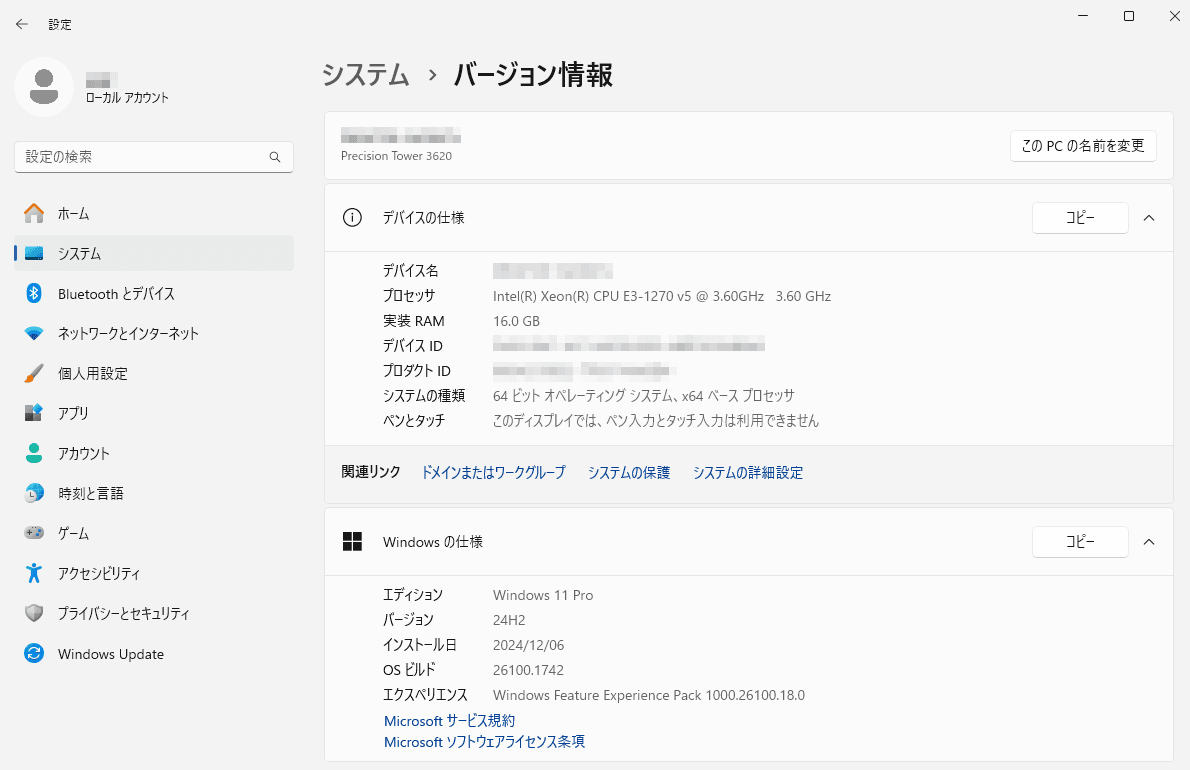Screen dimensions: 1190x770
Task: Click the Bluetooth icon in sidebar
Action: point(34,294)
